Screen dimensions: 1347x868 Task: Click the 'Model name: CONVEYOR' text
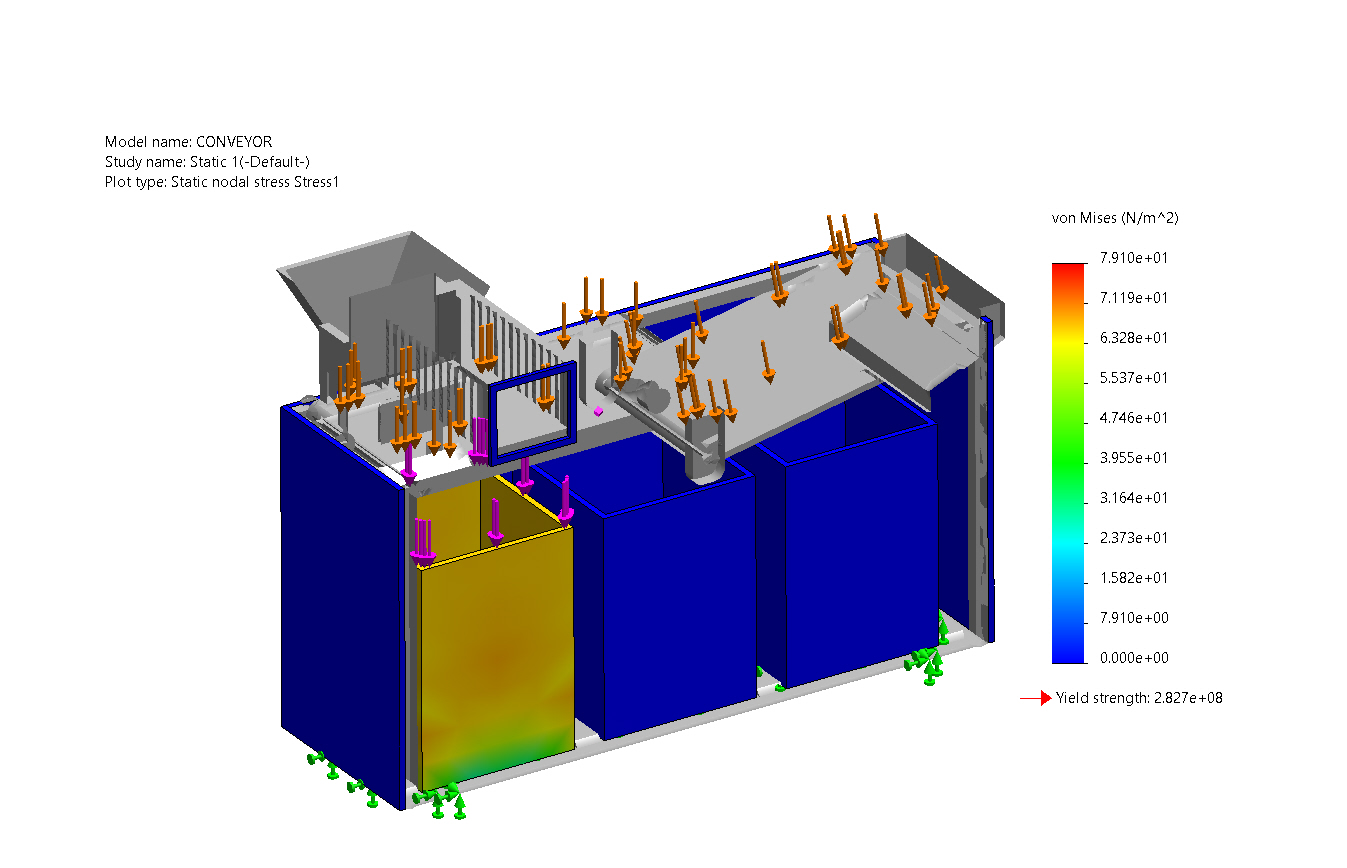click(x=188, y=142)
